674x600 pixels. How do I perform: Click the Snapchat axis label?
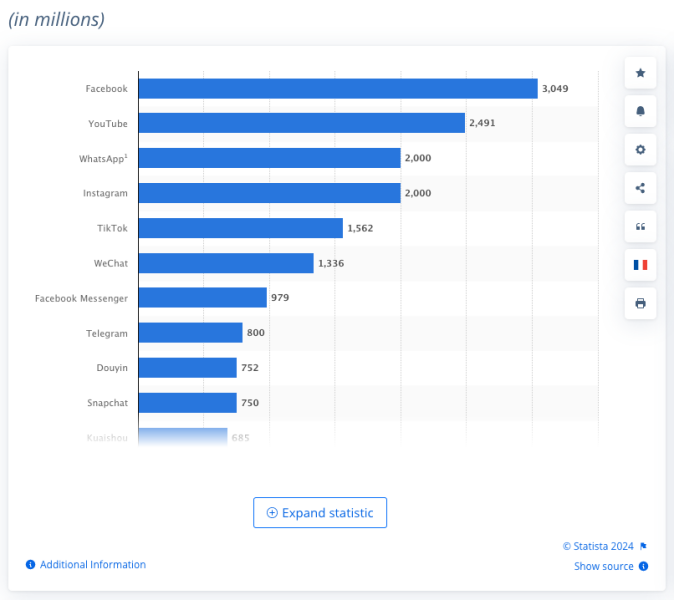point(107,403)
